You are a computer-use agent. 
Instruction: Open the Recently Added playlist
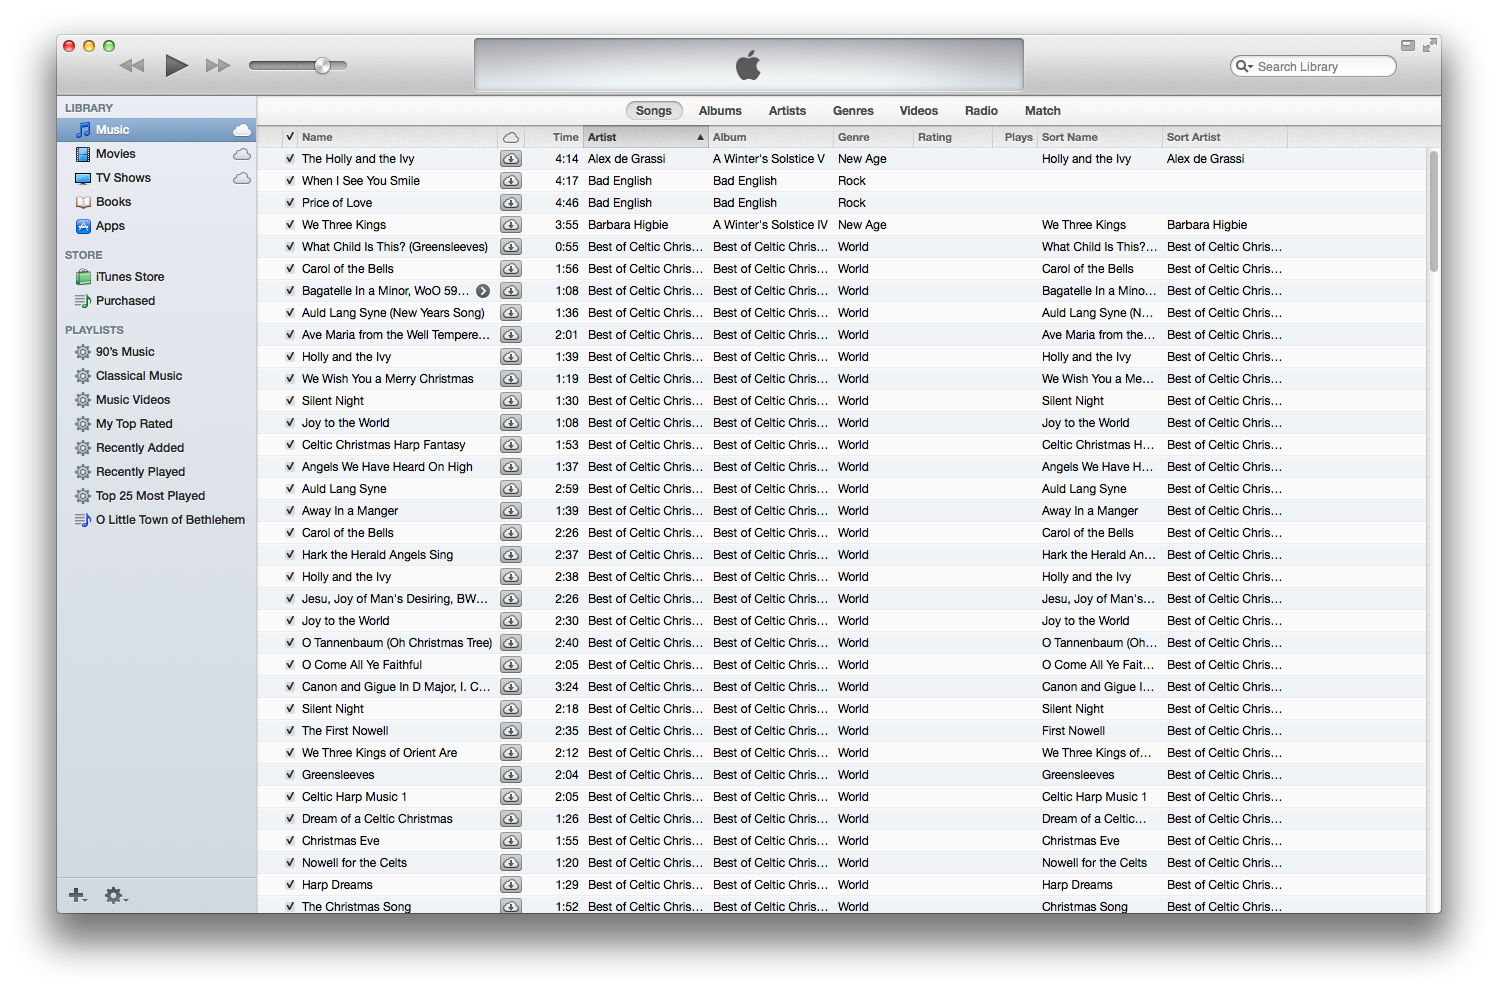[140, 448]
